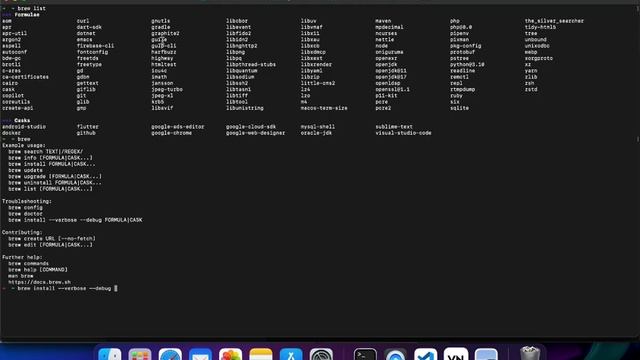The image size is (640, 360).
Task: Click the 'docker' cask entry
Action: click(x=11, y=133)
